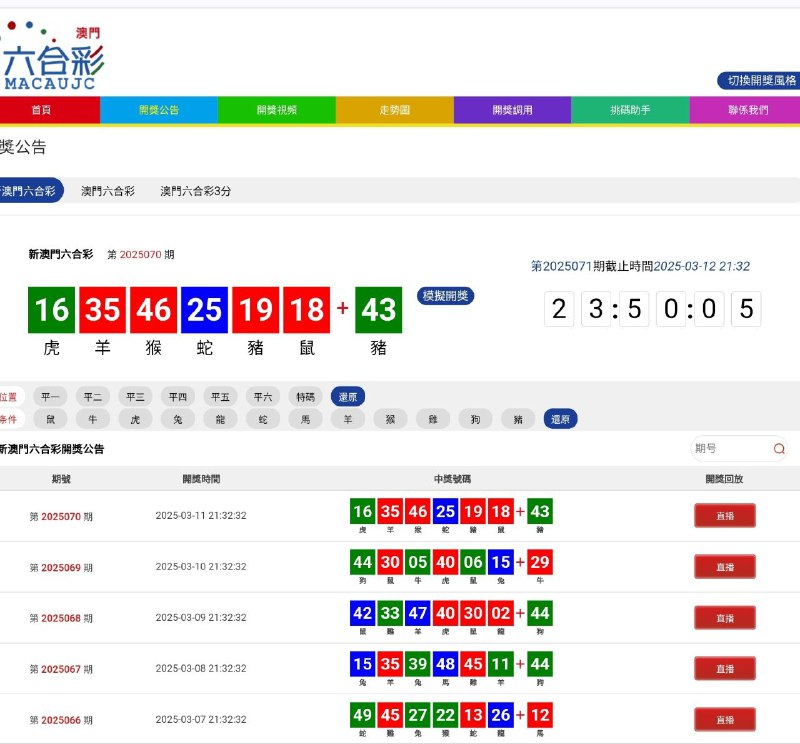Click special ball 29 in issue 2025069
This screenshot has height=744, width=800.
(x=540, y=562)
